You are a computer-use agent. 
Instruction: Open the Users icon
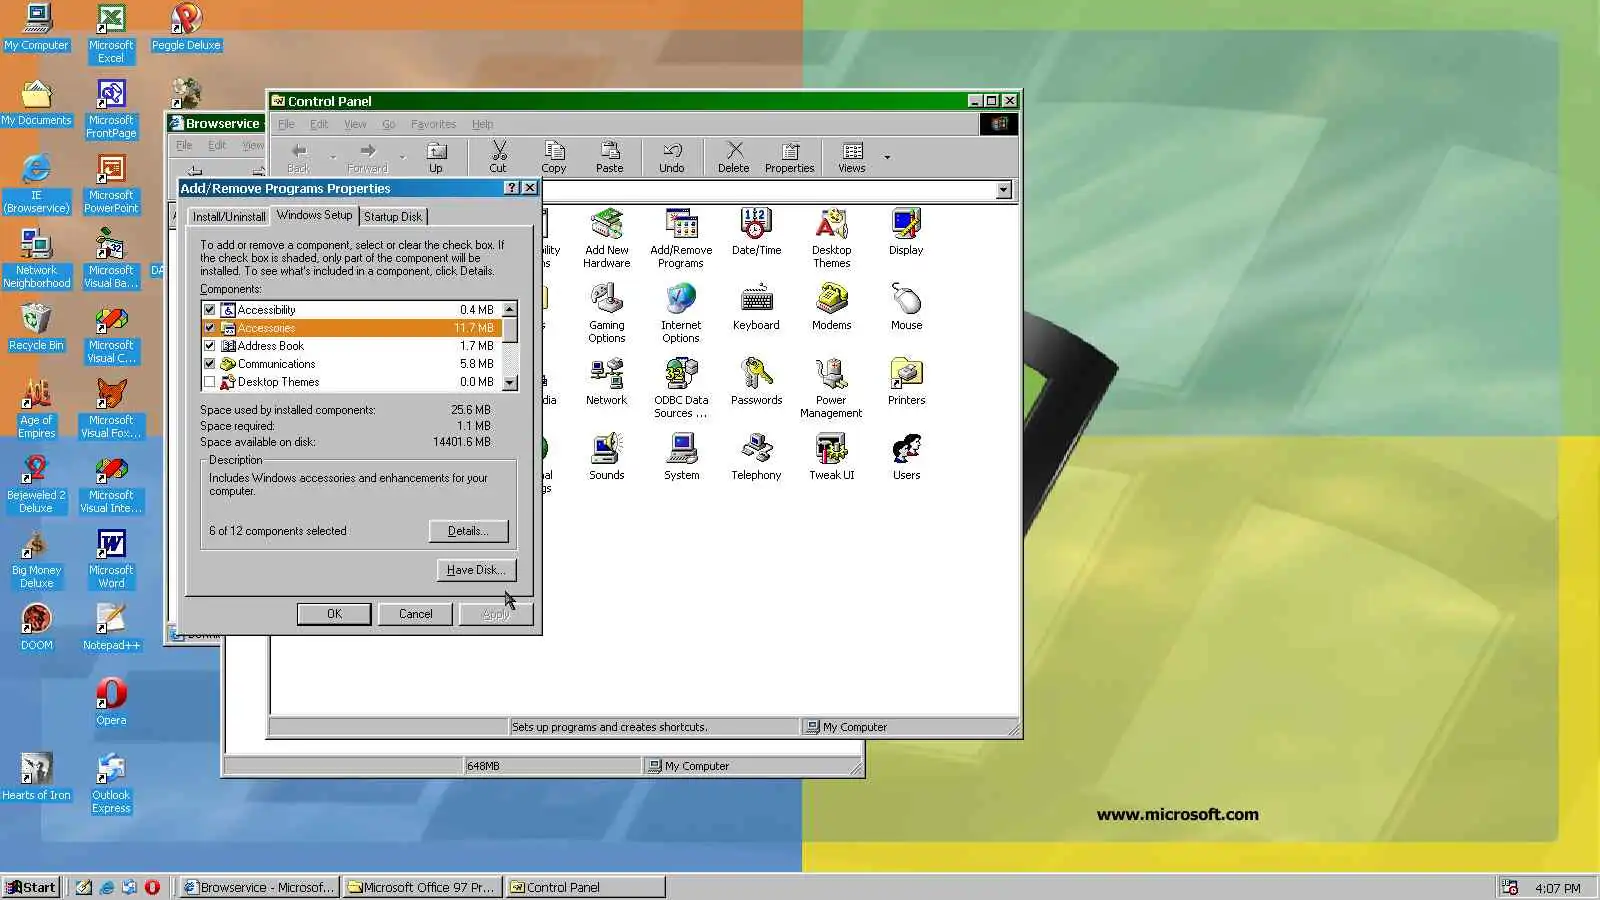click(906, 457)
